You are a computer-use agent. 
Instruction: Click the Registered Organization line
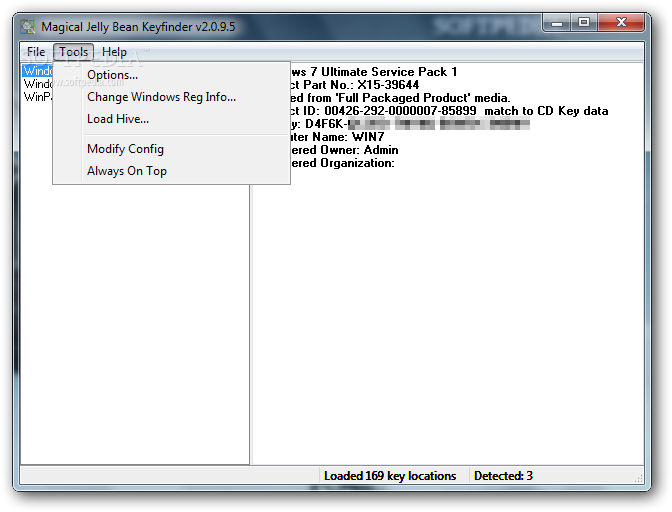point(342,163)
